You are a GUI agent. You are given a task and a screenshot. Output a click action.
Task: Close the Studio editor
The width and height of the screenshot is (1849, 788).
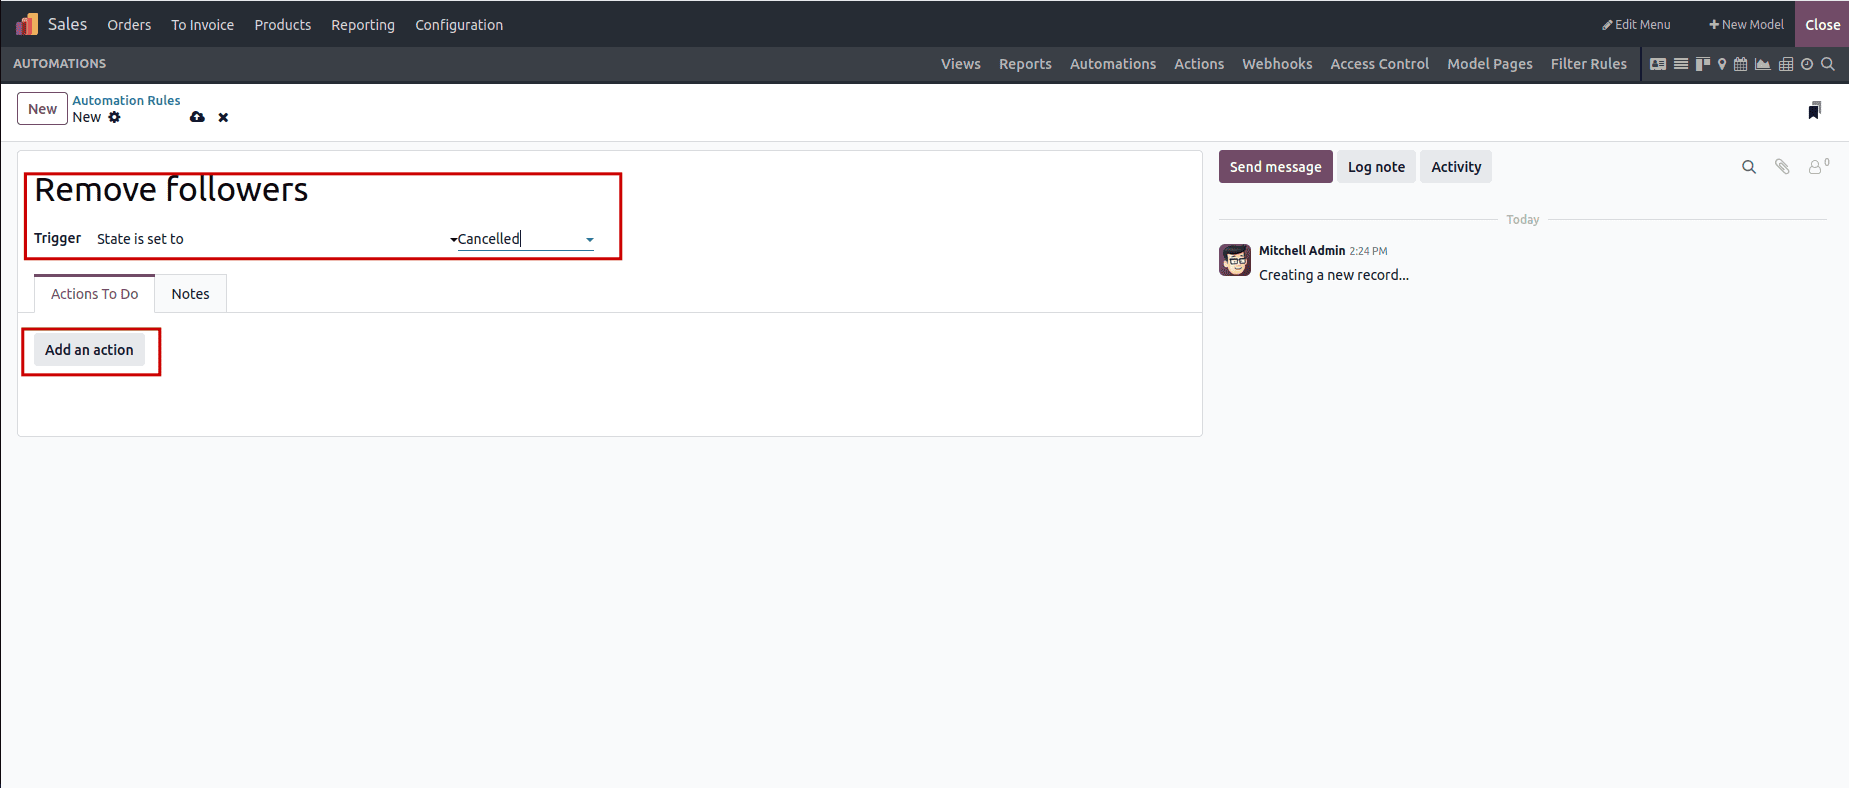[1822, 24]
